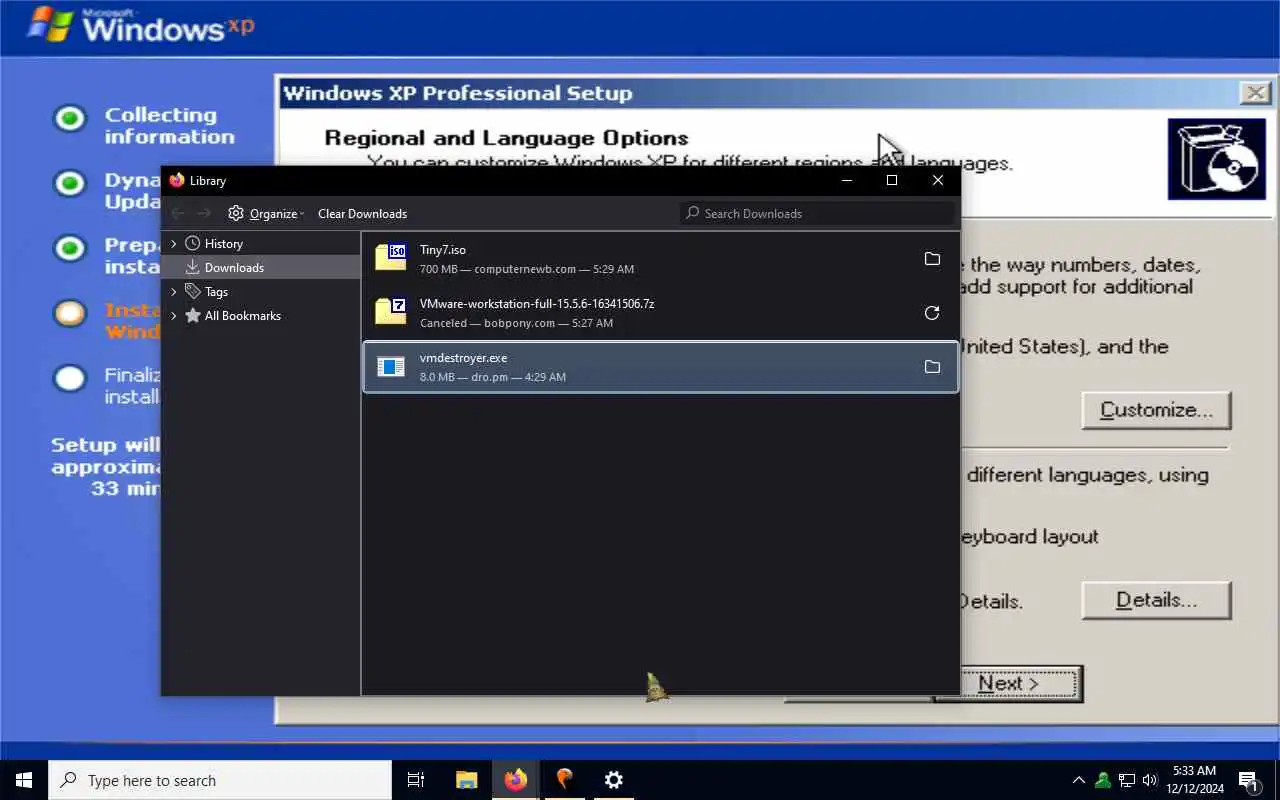Close the Library window
Screen dimensions: 1280x800
coord(938,180)
